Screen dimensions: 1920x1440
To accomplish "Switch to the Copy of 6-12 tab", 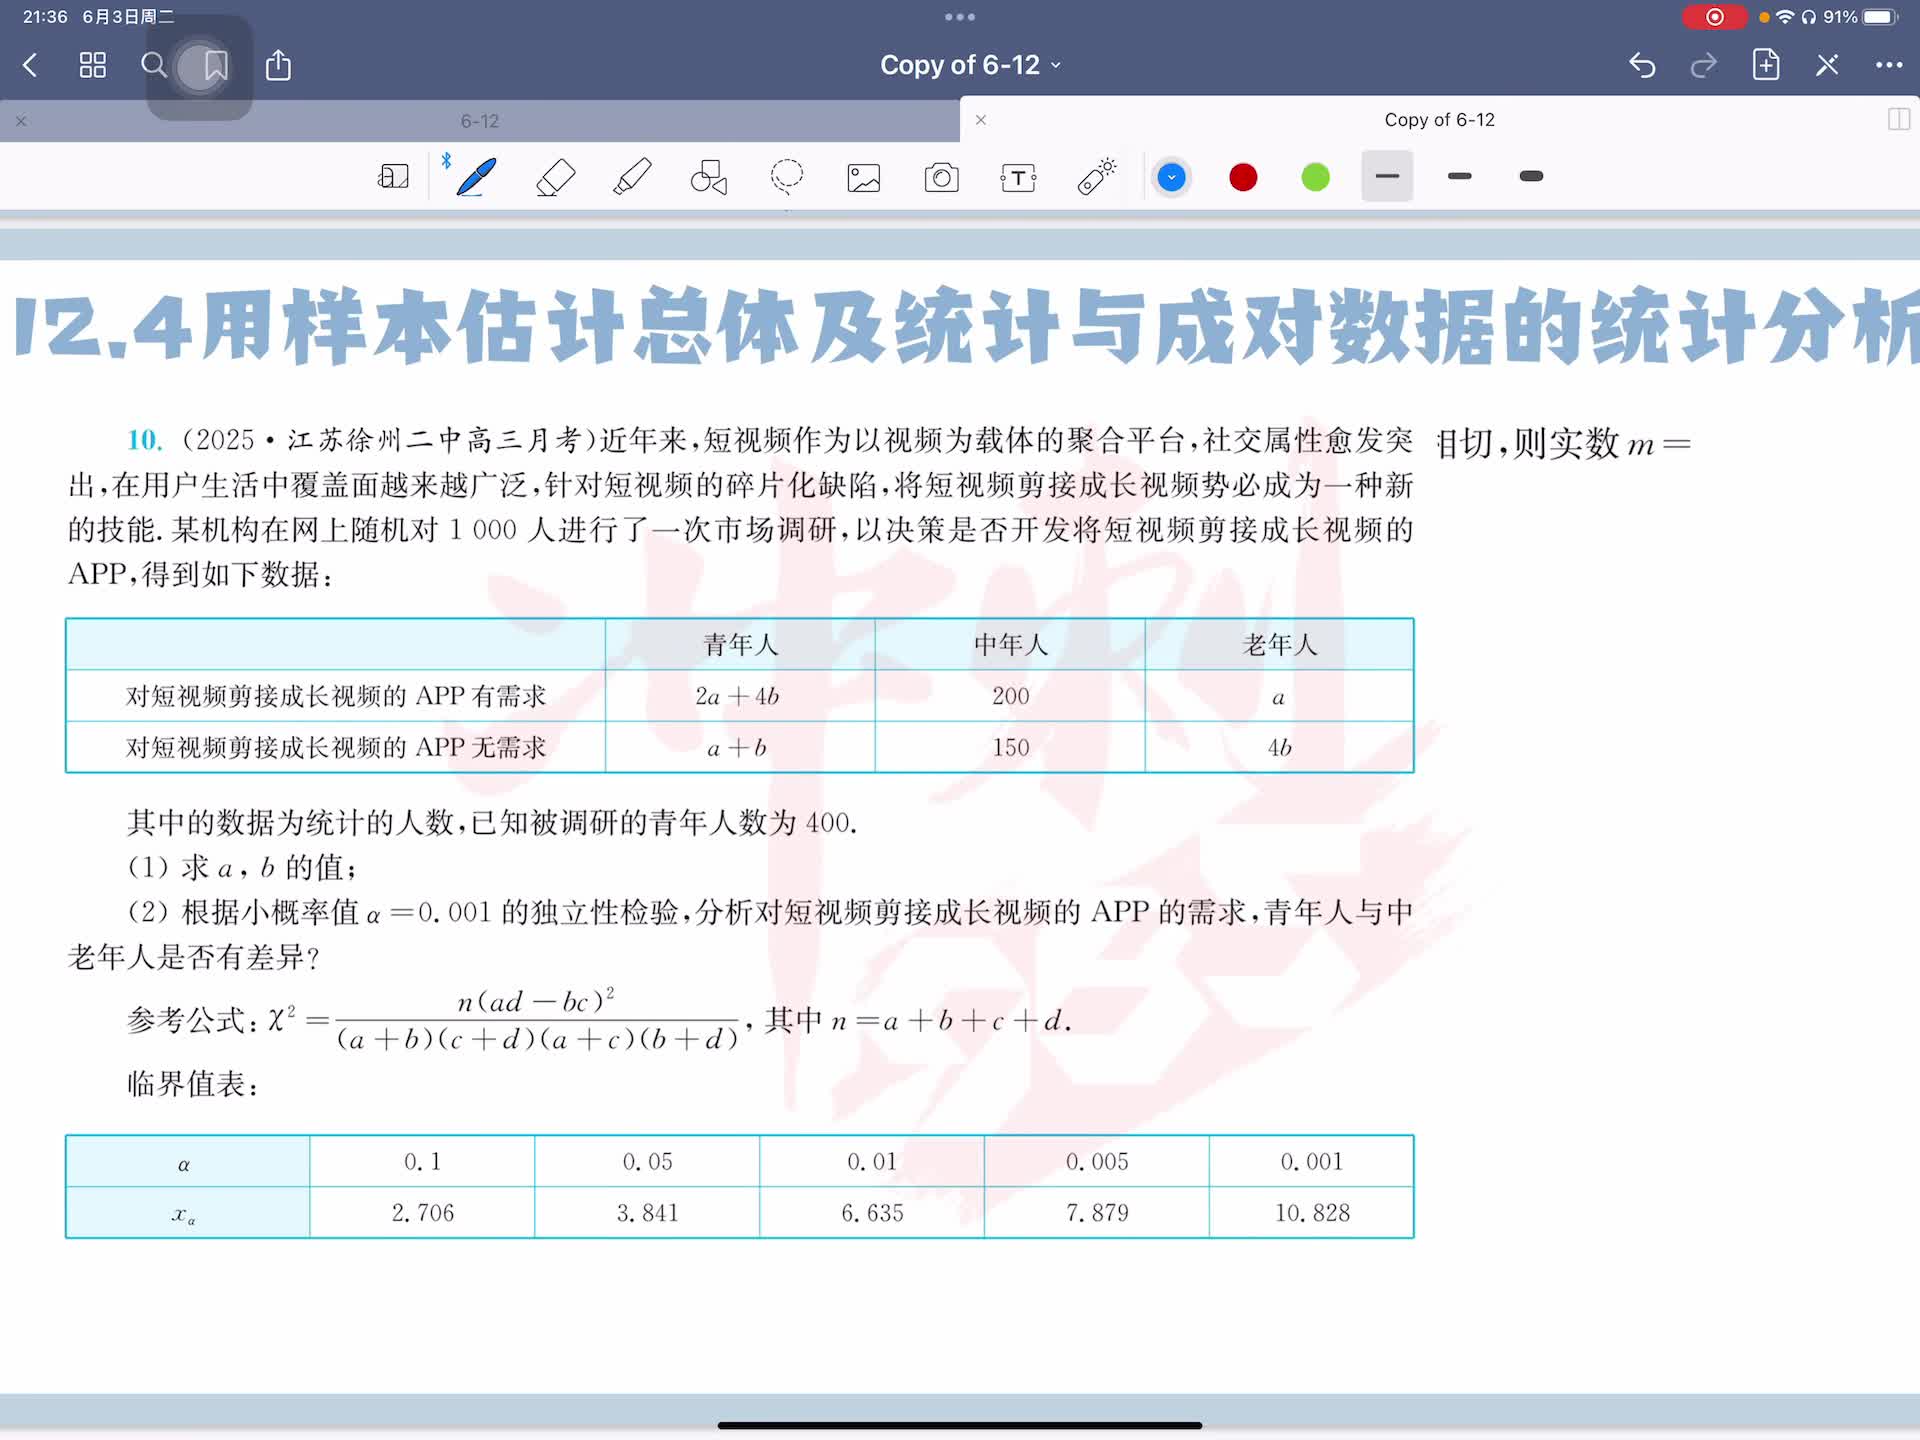I will click(1438, 120).
